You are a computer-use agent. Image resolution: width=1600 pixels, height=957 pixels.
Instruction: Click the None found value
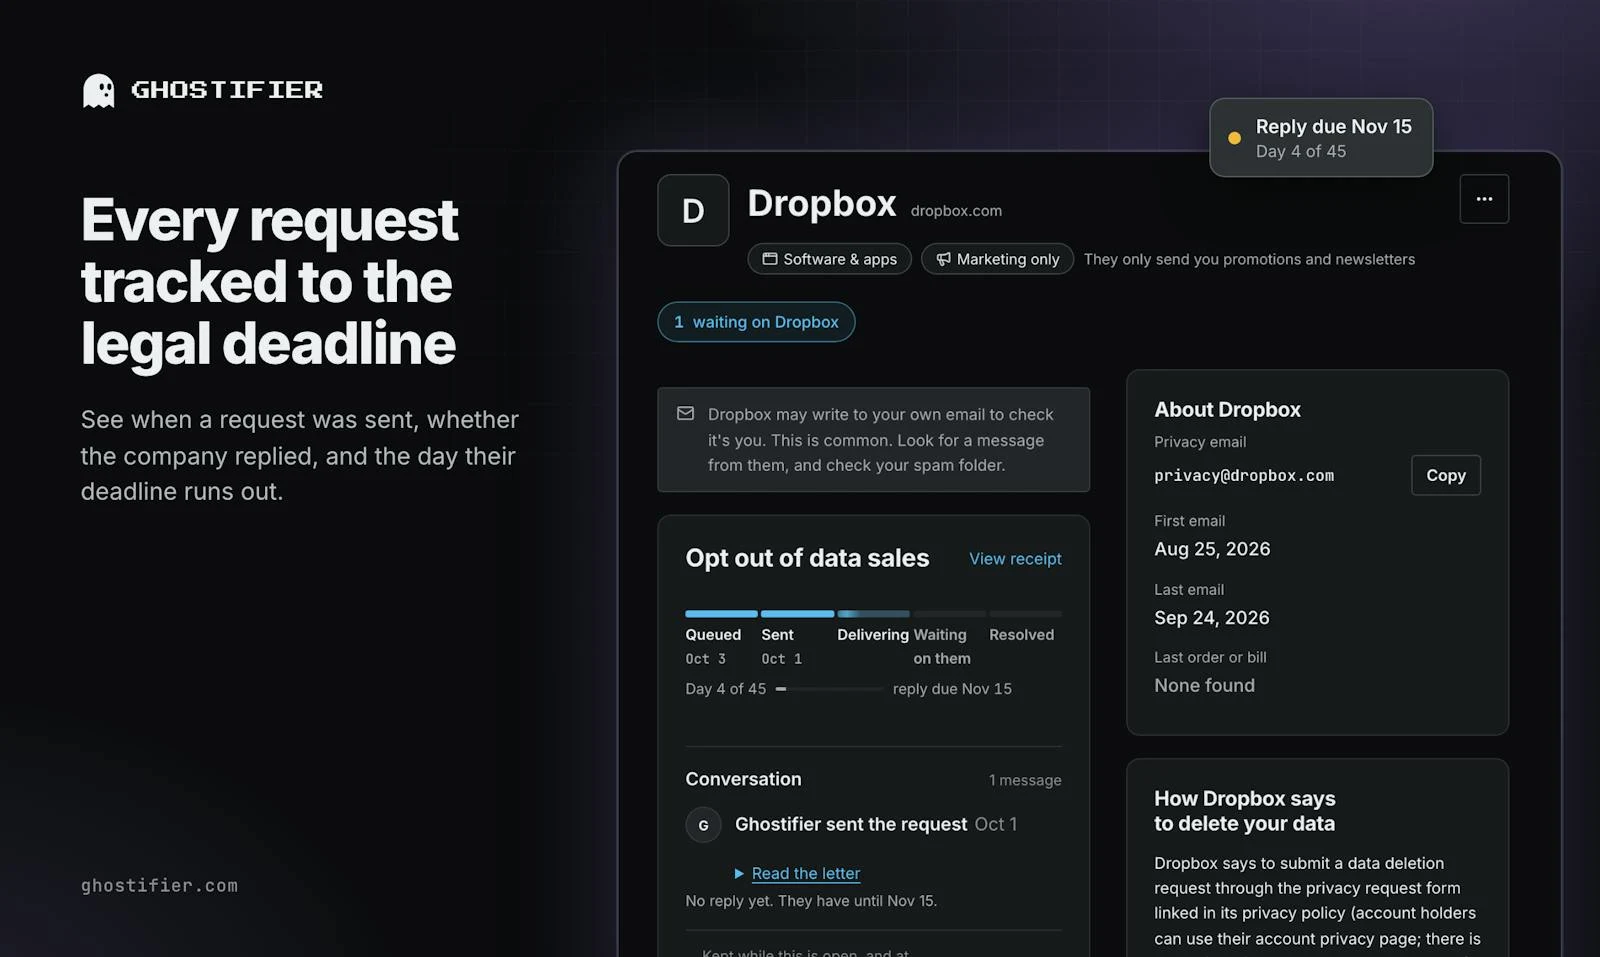(x=1204, y=686)
